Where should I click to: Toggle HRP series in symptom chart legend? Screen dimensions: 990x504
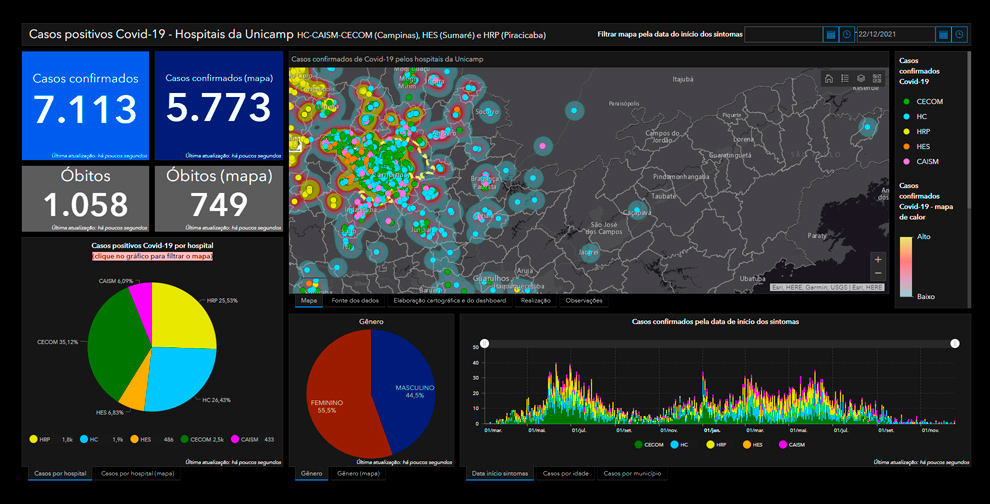point(715,444)
